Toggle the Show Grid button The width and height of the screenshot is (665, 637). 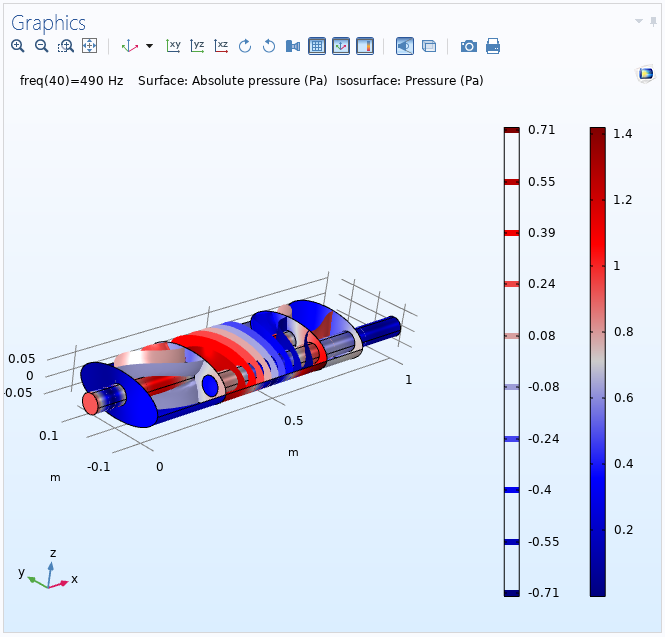point(317,46)
